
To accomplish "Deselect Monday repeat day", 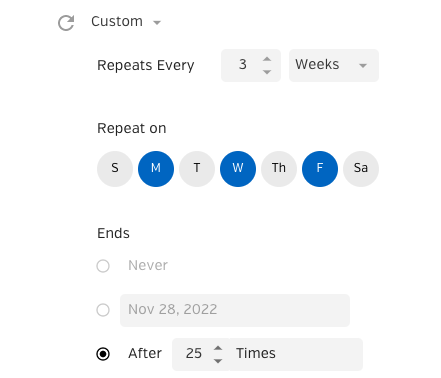I will pos(156,169).
